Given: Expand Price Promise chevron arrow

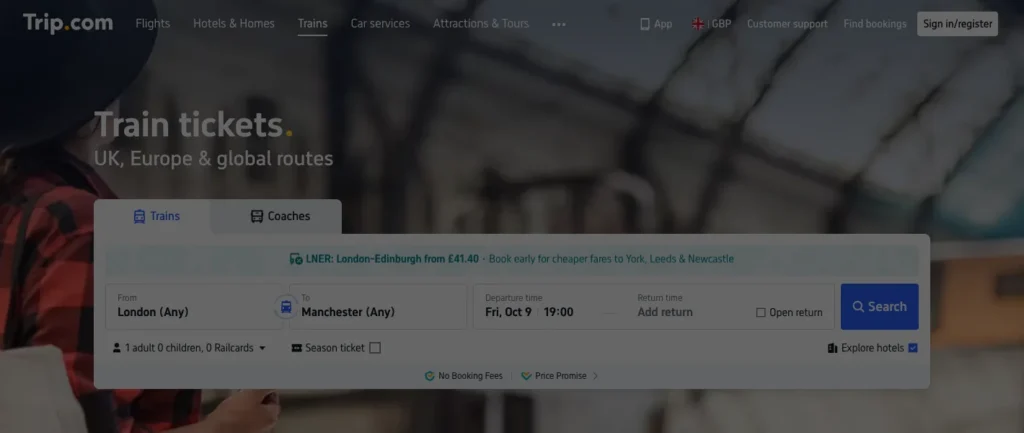Looking at the screenshot, I should pos(595,376).
